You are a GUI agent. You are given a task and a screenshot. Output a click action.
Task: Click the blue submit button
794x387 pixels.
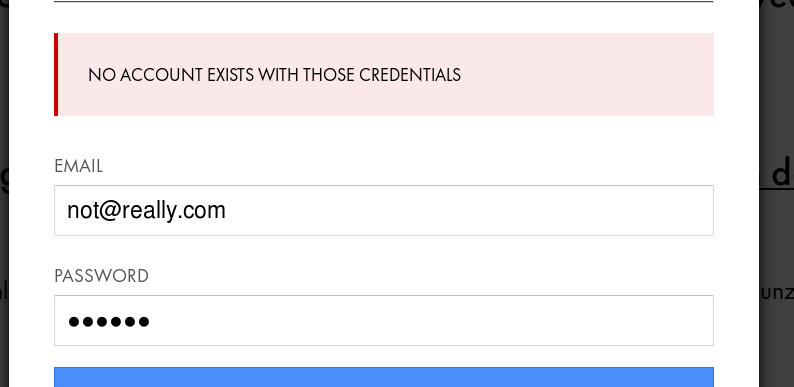point(384,377)
